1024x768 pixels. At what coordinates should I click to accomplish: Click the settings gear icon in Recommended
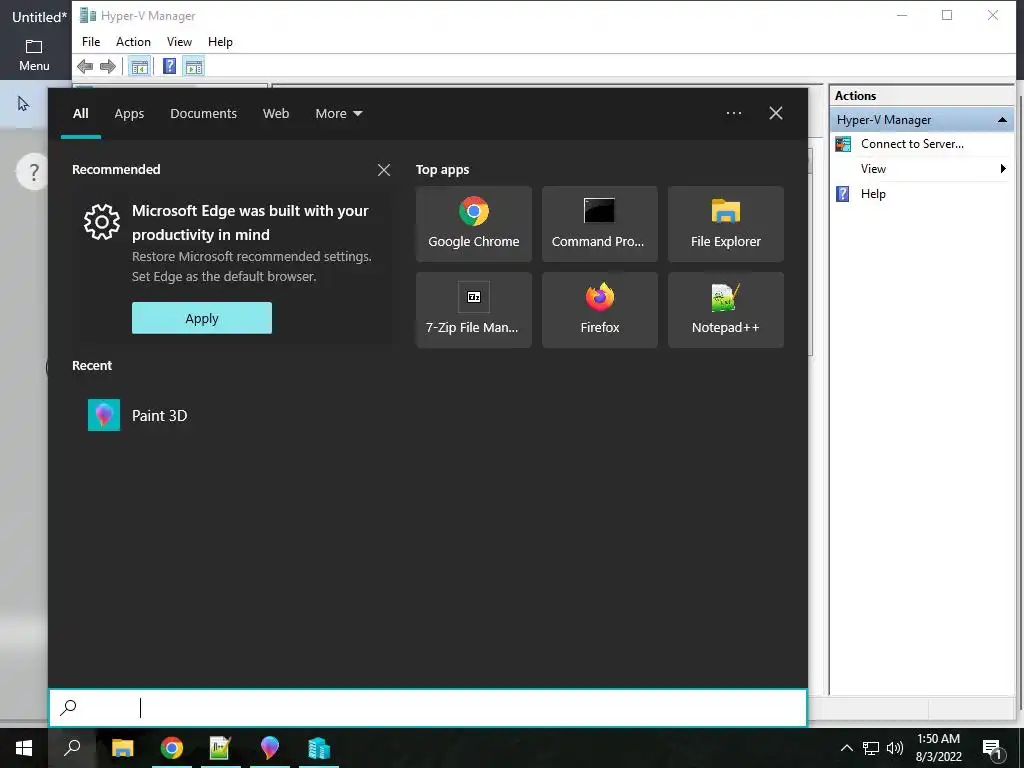pyautogui.click(x=102, y=222)
